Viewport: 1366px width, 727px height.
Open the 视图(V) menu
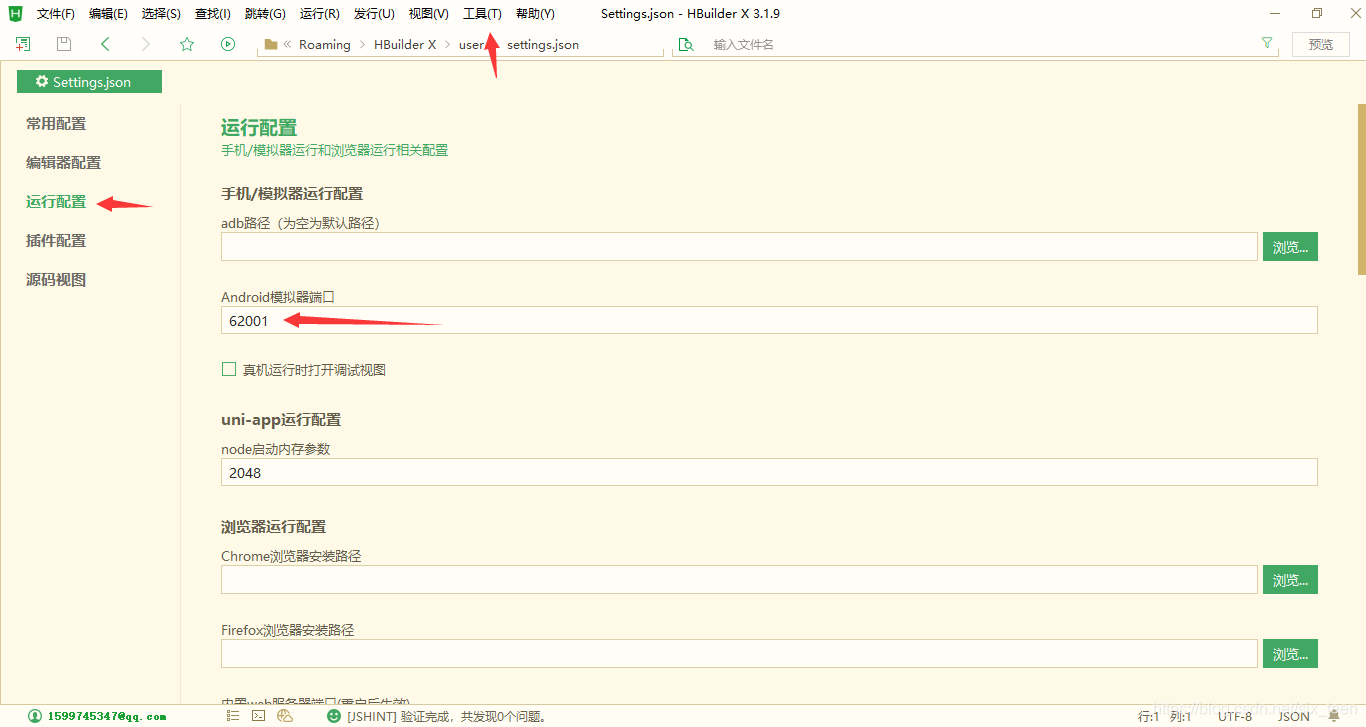click(x=429, y=14)
